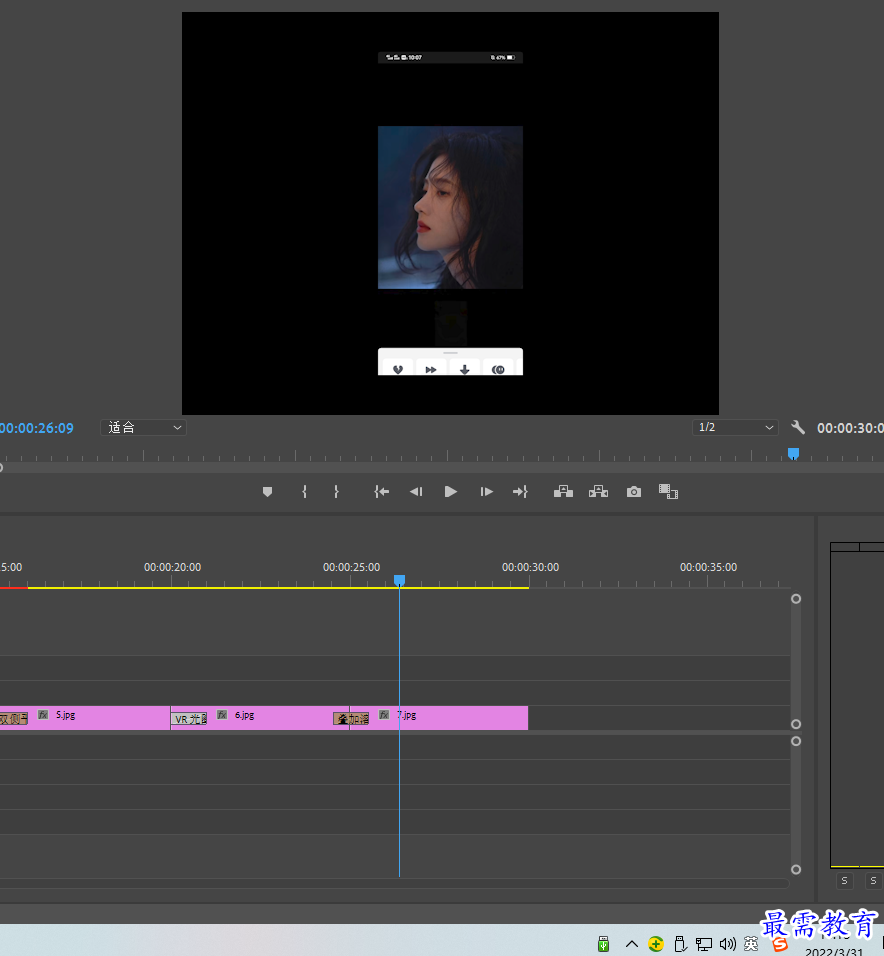The image size is (884, 956).
Task: Click the program monitor playhead marker
Action: point(793,454)
